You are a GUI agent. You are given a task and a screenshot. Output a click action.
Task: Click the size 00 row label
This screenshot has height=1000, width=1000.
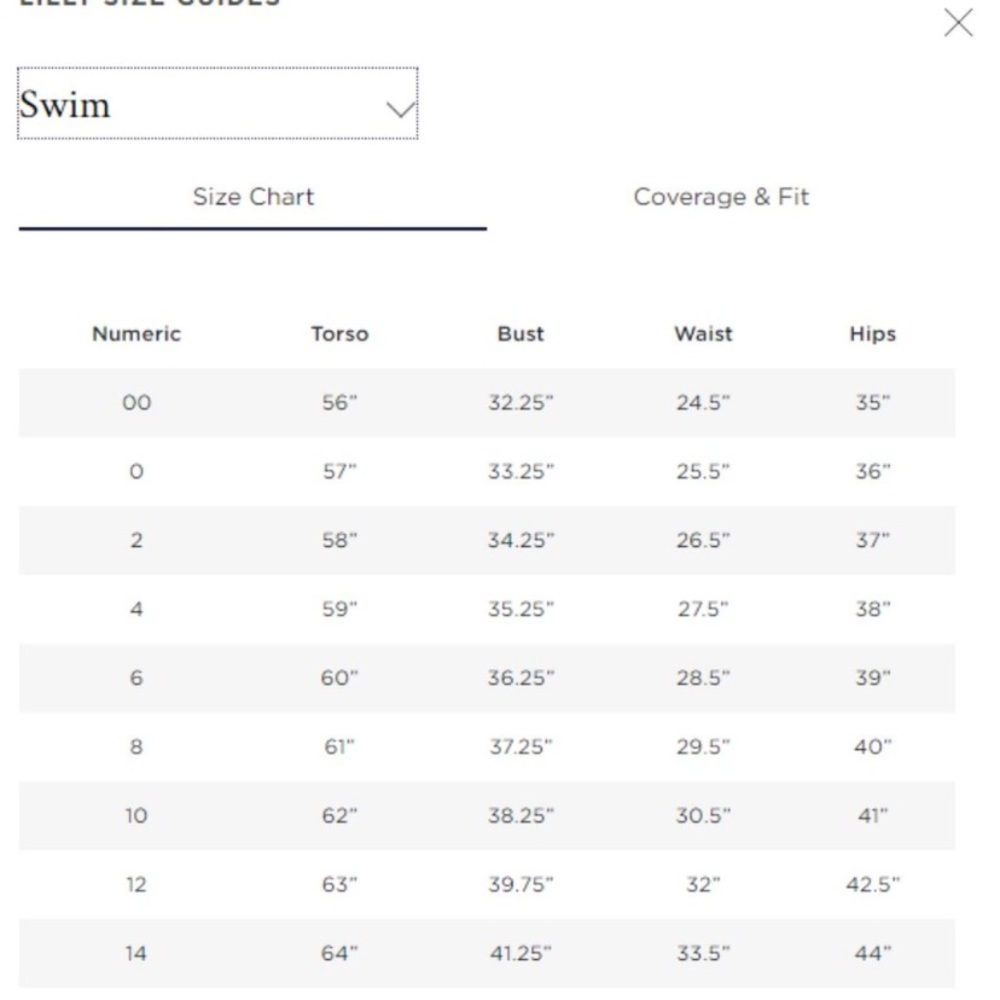point(136,403)
